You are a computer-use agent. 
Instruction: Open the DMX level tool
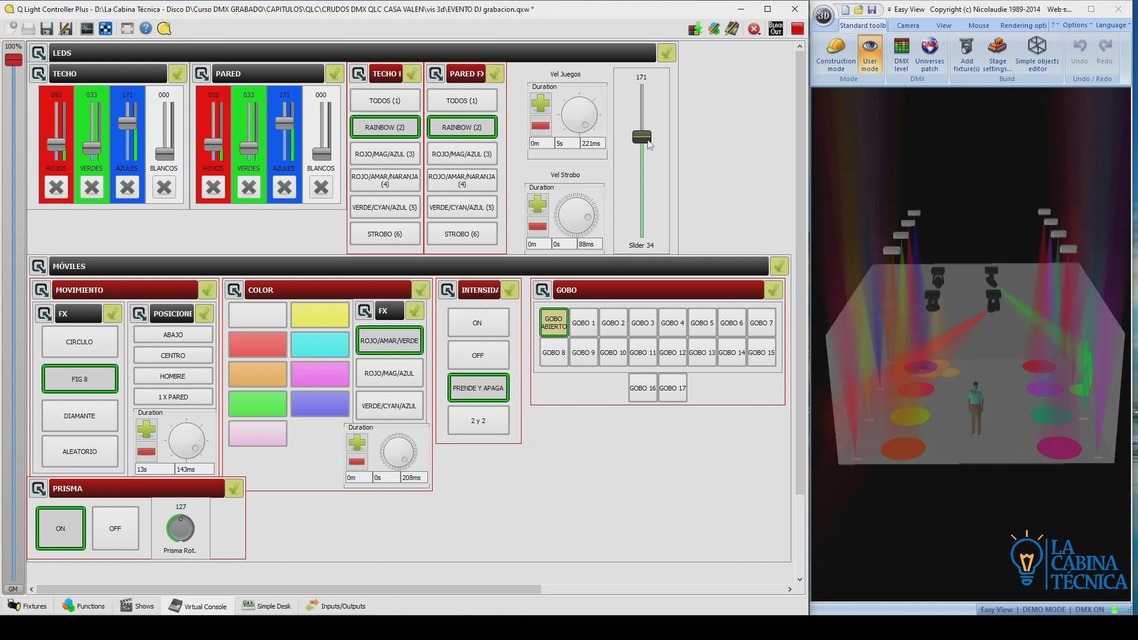(x=901, y=54)
